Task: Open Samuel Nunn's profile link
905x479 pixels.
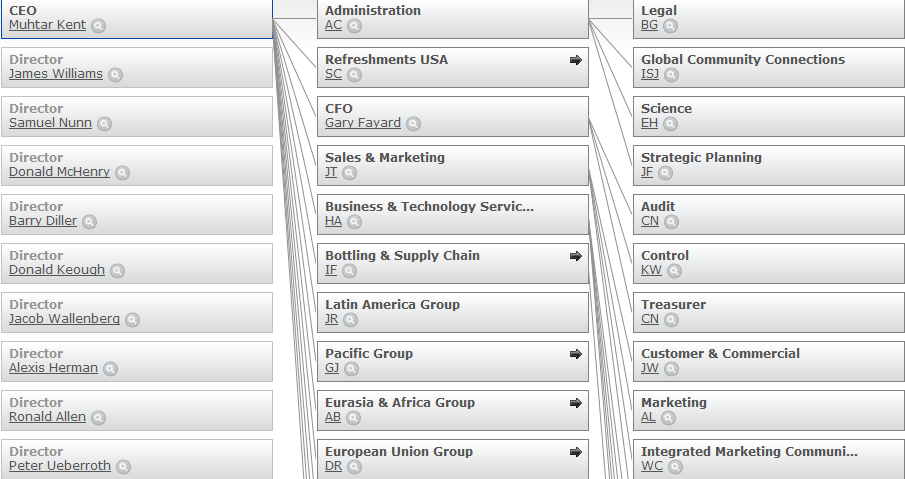Action: point(50,123)
